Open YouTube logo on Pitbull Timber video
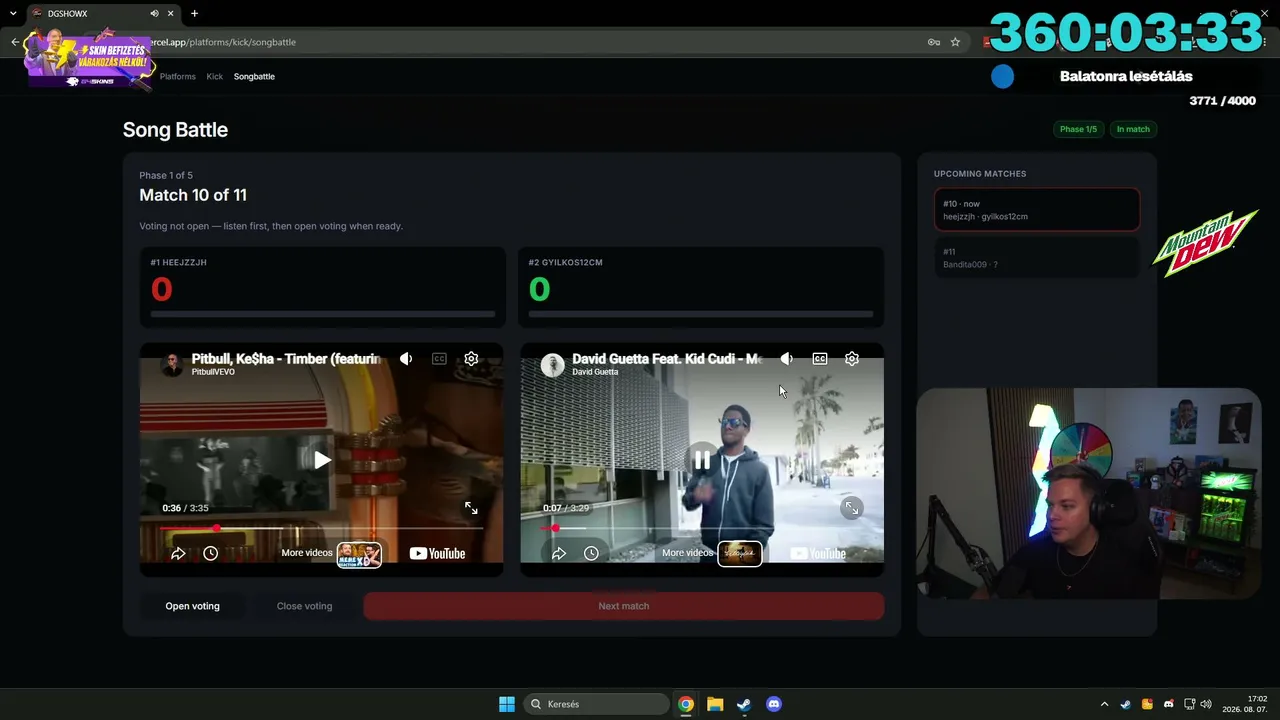 point(437,553)
